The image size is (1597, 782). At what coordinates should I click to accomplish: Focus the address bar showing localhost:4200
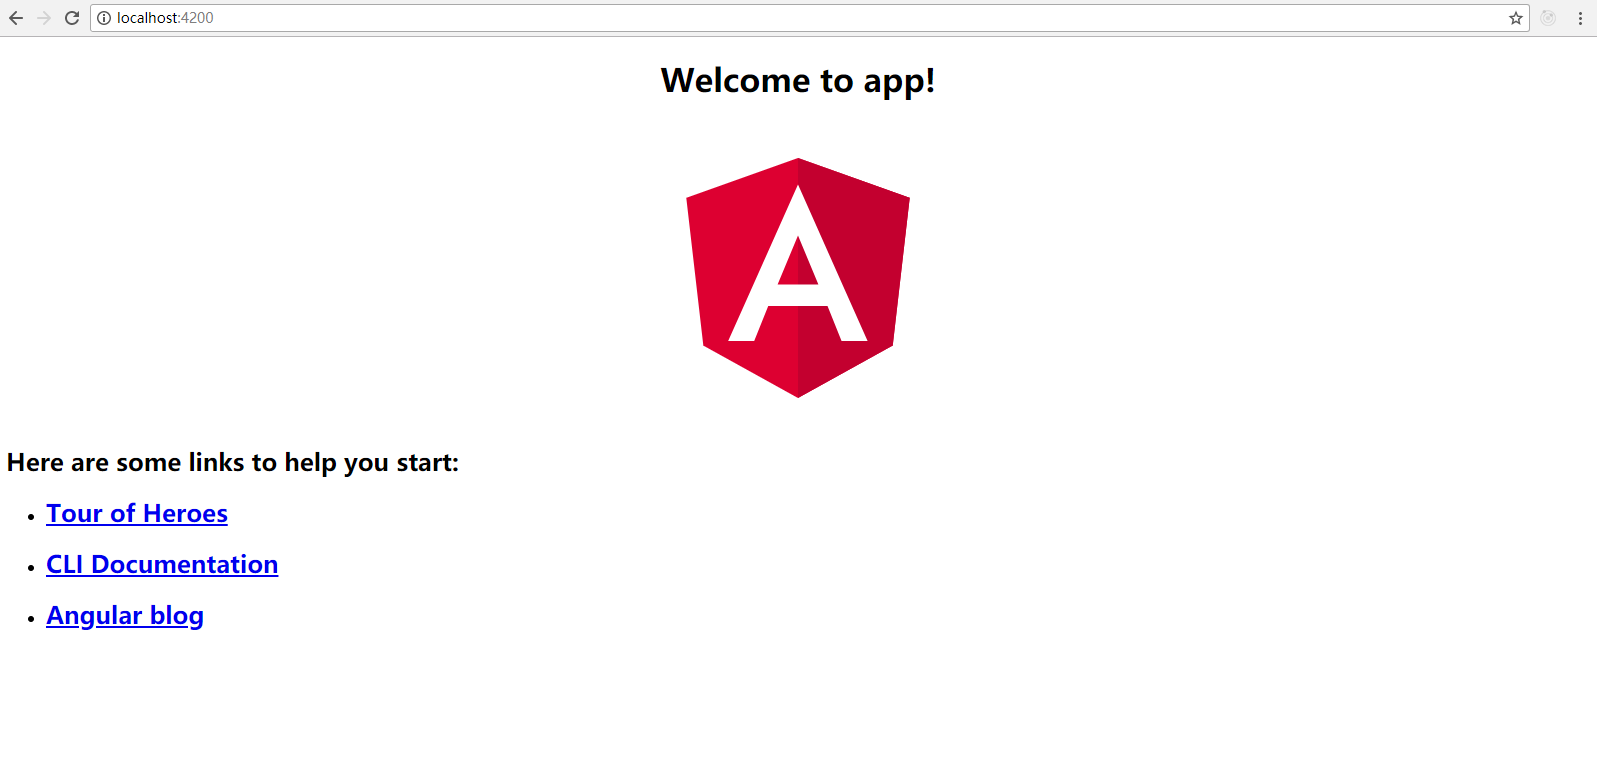tap(800, 18)
